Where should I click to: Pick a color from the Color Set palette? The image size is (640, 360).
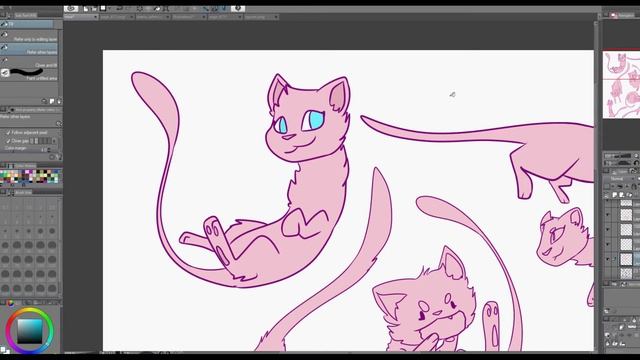click(30, 177)
